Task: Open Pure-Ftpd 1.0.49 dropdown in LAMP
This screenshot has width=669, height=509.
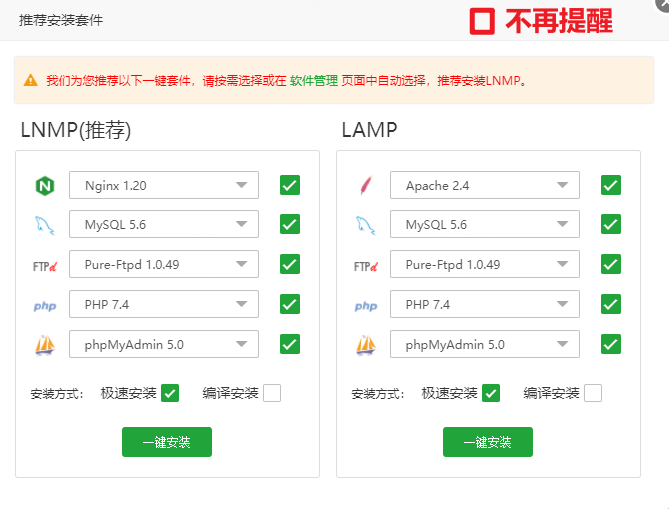Action: (485, 264)
